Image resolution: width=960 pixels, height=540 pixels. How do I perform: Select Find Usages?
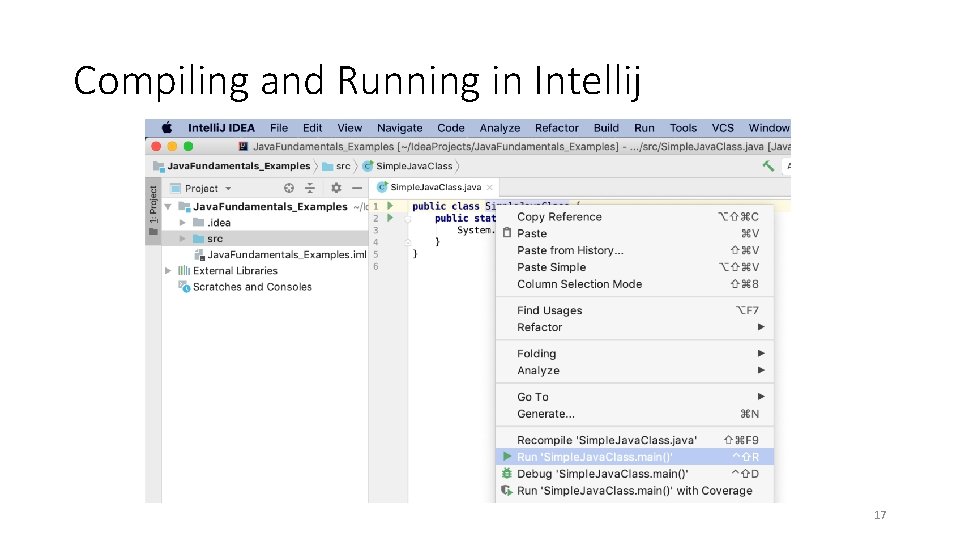(x=634, y=310)
